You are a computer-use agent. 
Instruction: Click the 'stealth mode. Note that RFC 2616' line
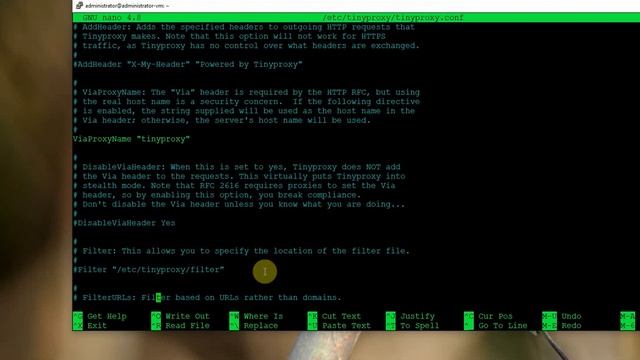pos(234,186)
